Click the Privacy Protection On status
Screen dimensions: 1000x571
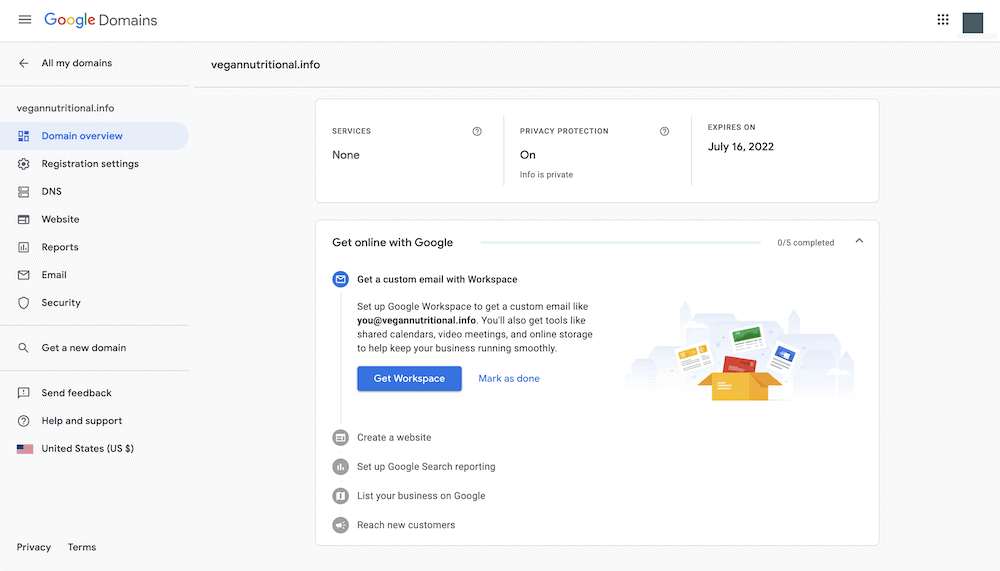527,155
